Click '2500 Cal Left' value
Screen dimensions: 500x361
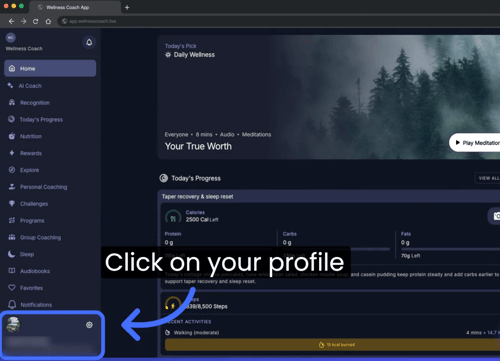202,219
